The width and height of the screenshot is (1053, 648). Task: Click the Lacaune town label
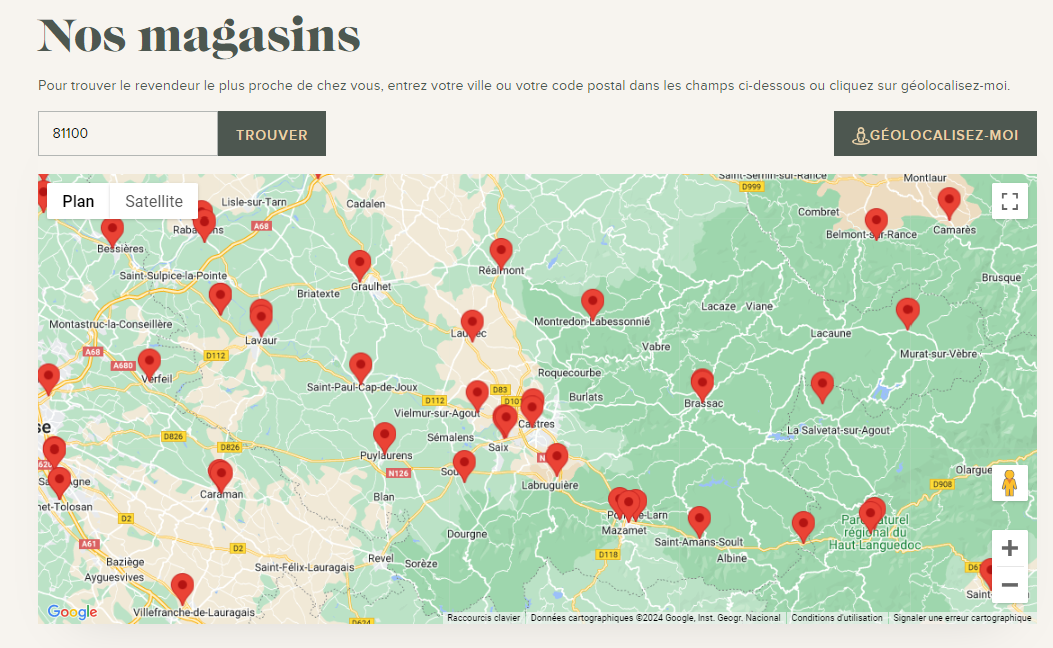(831, 333)
